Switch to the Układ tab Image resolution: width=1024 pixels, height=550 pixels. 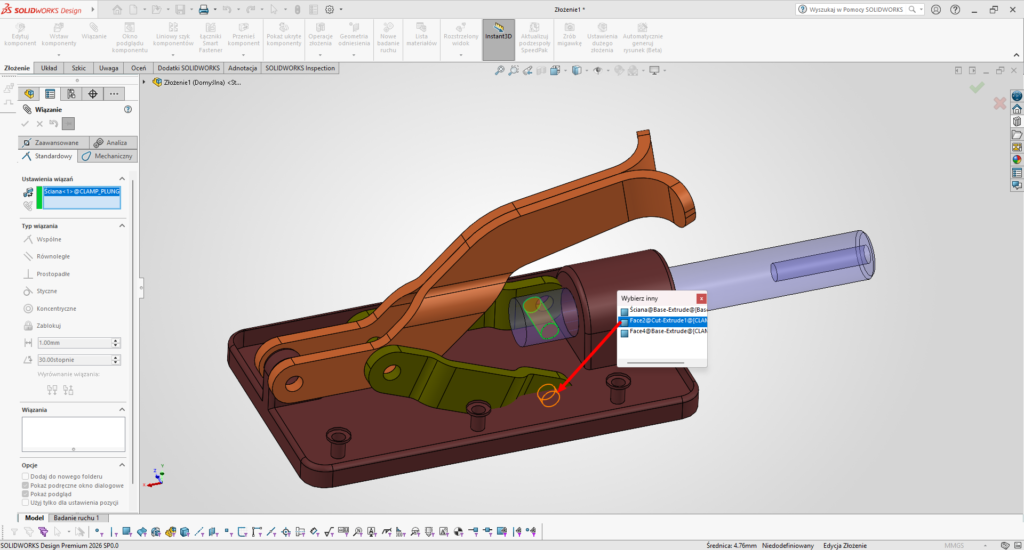pos(49,68)
